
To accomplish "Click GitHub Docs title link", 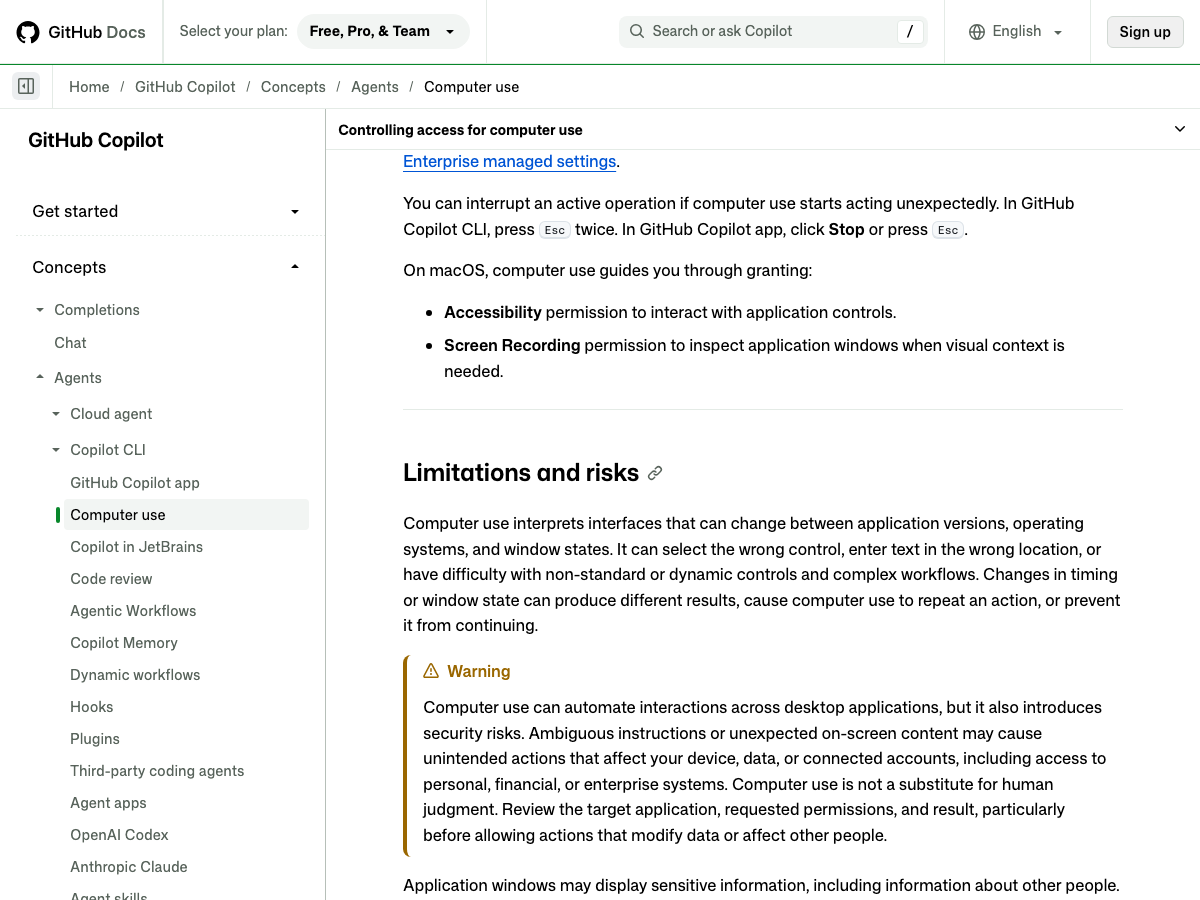I will 97,32.
